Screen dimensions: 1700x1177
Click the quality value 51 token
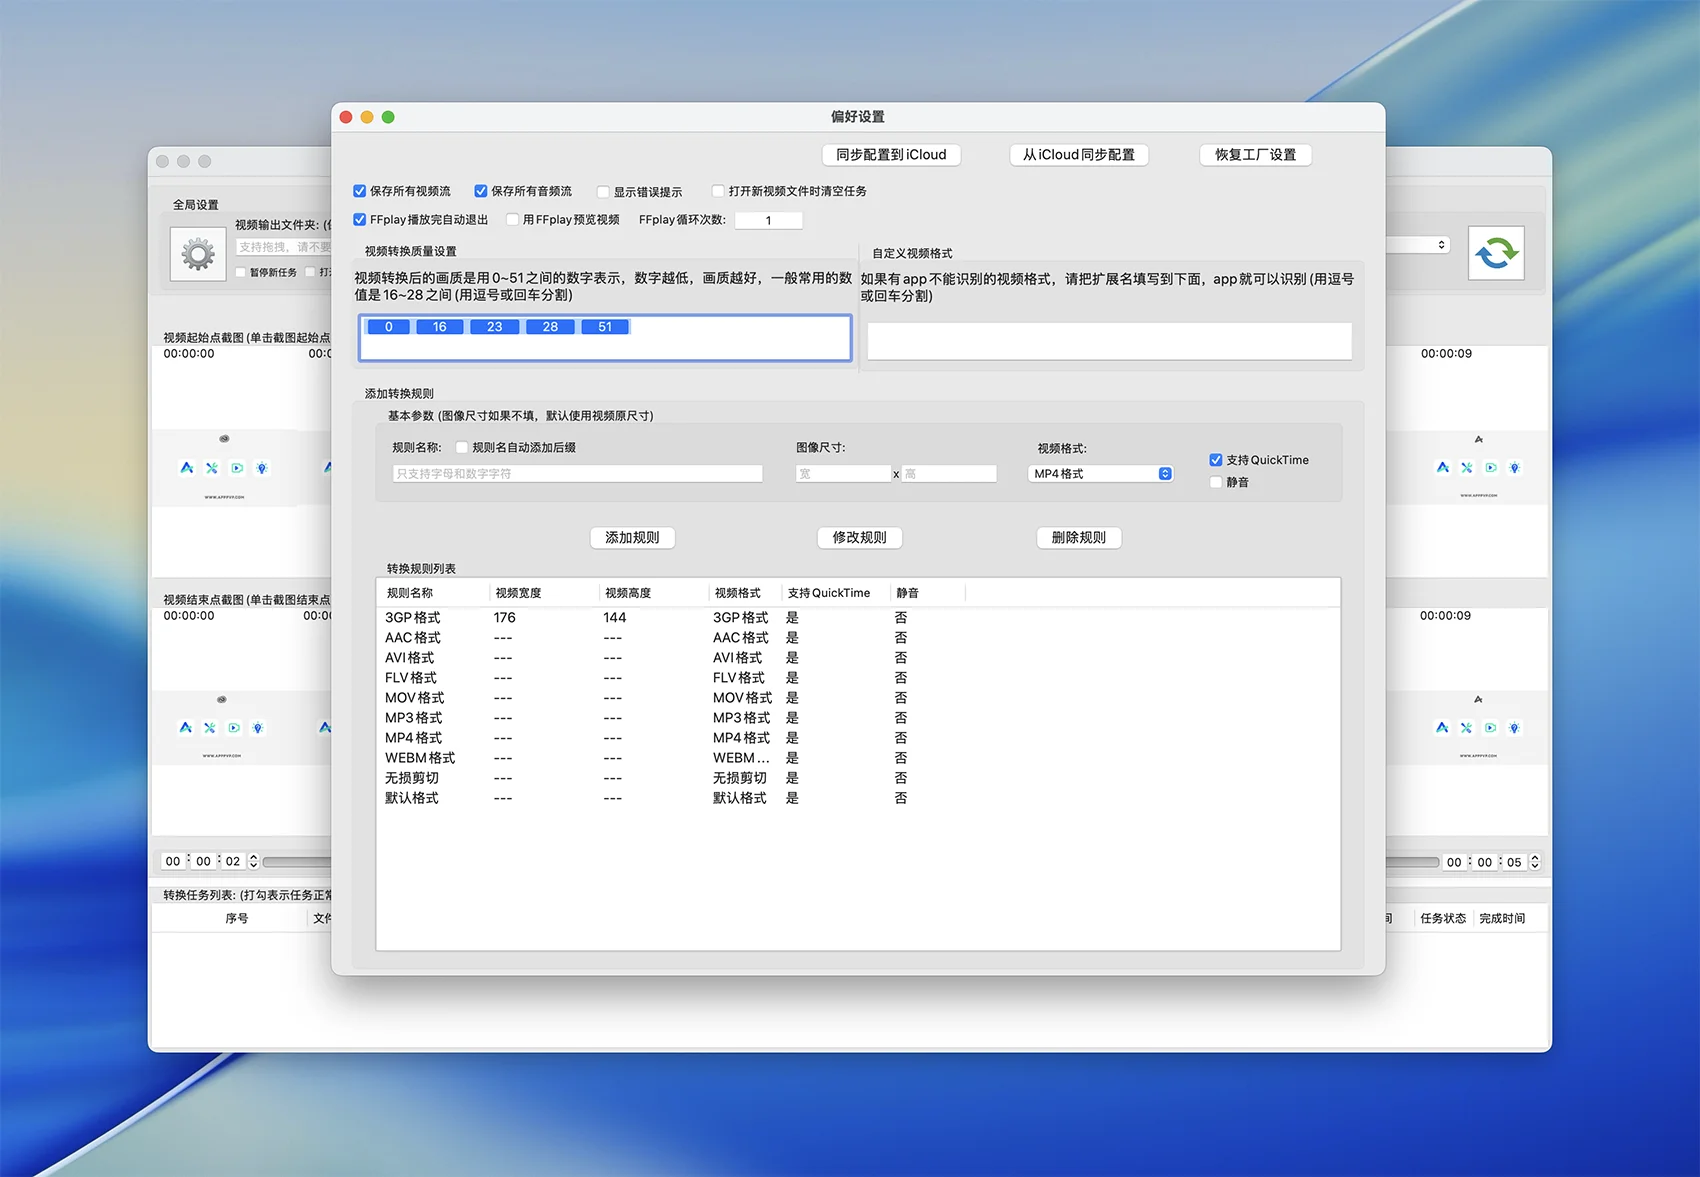(605, 327)
